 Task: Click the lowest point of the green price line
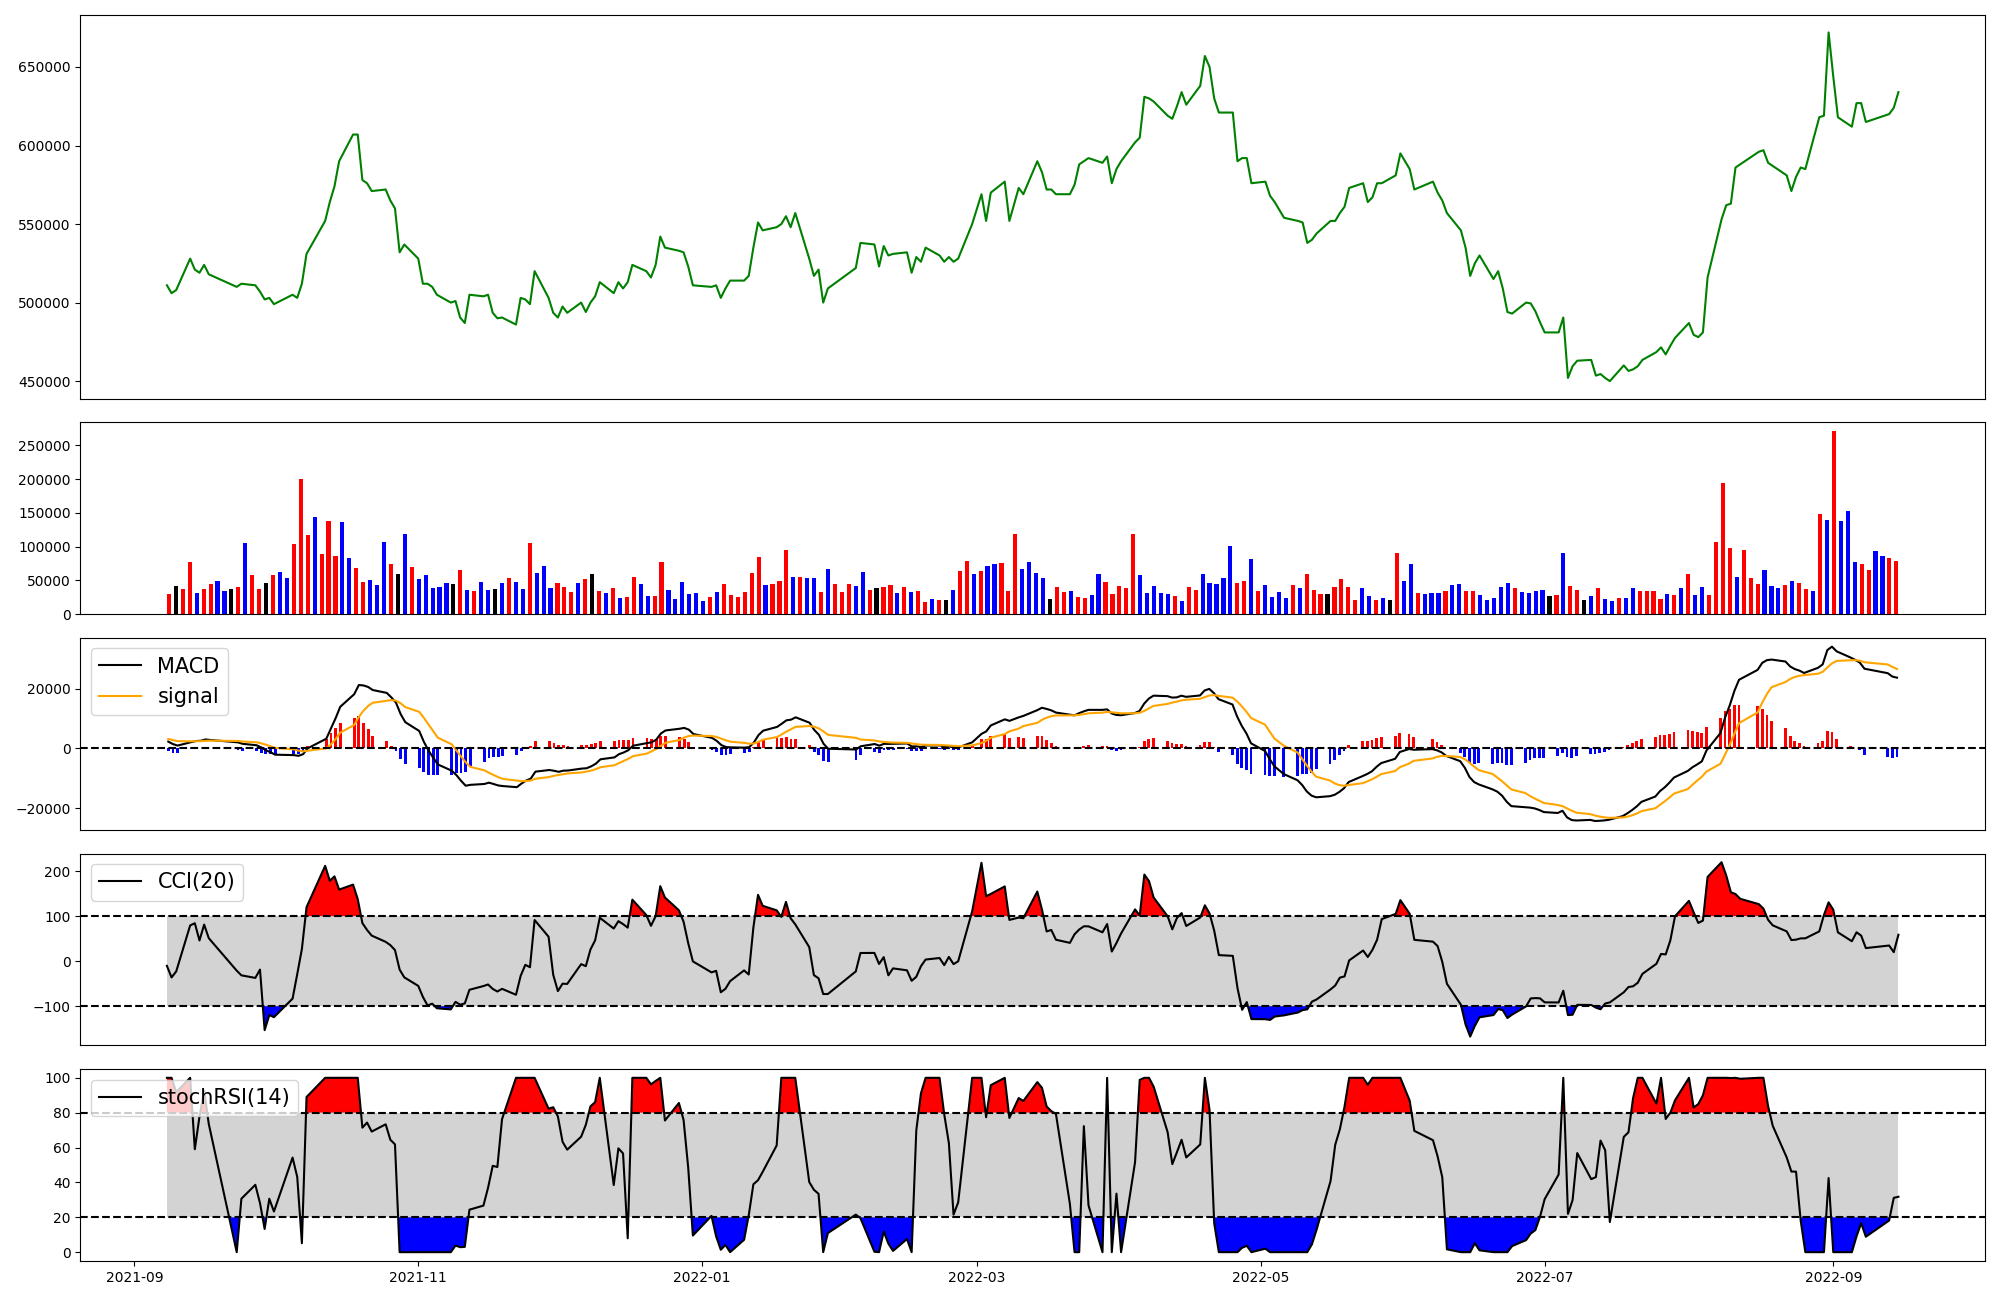point(1609,381)
